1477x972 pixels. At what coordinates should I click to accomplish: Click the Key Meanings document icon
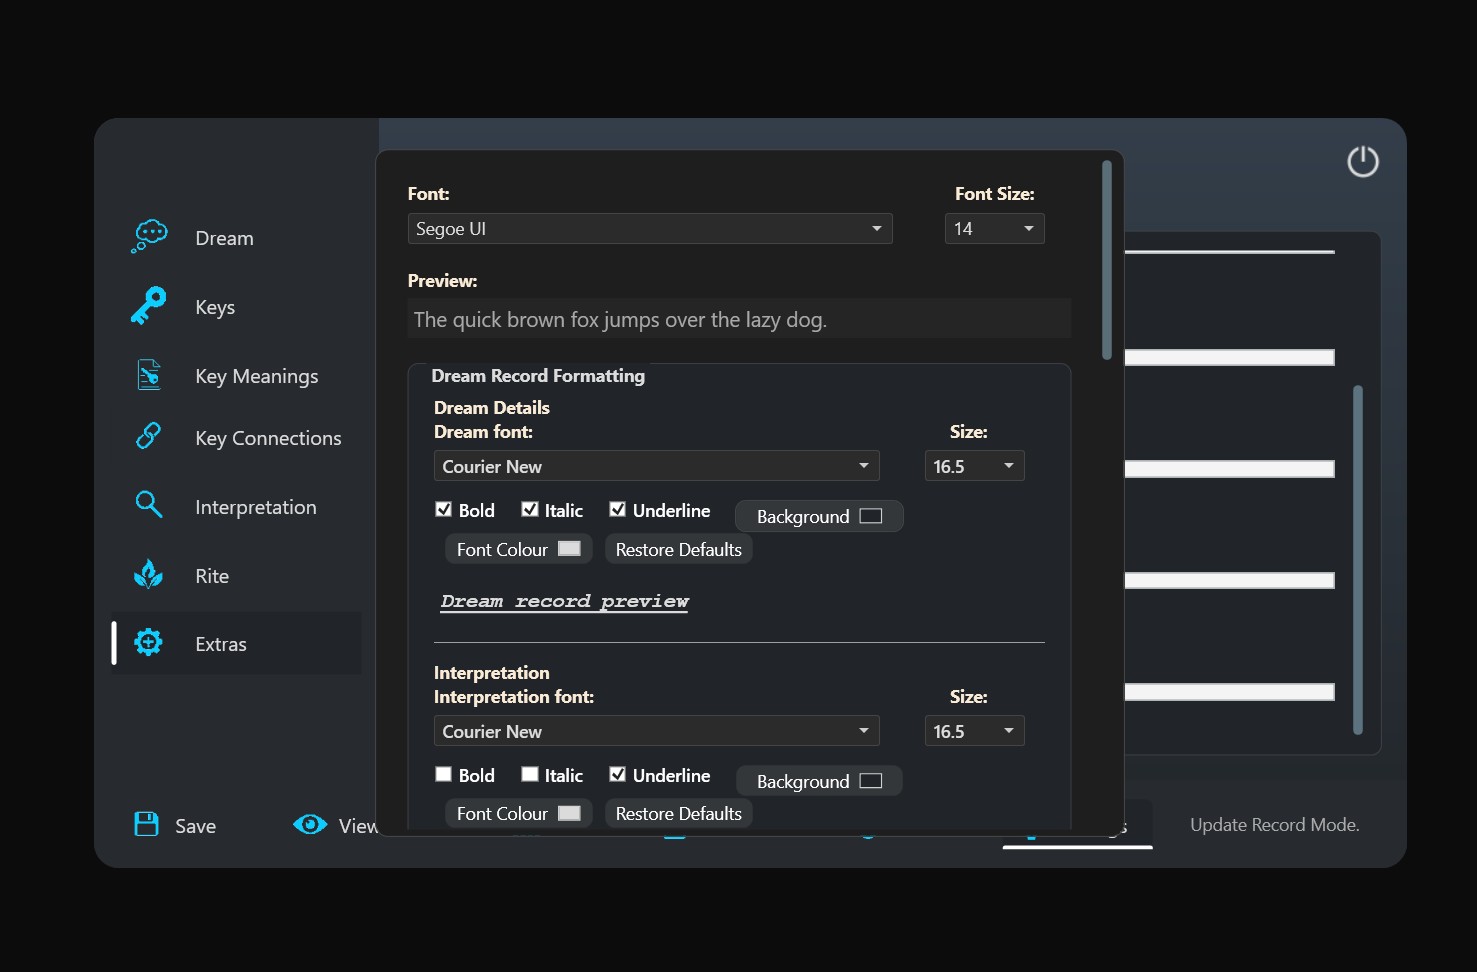tap(149, 375)
